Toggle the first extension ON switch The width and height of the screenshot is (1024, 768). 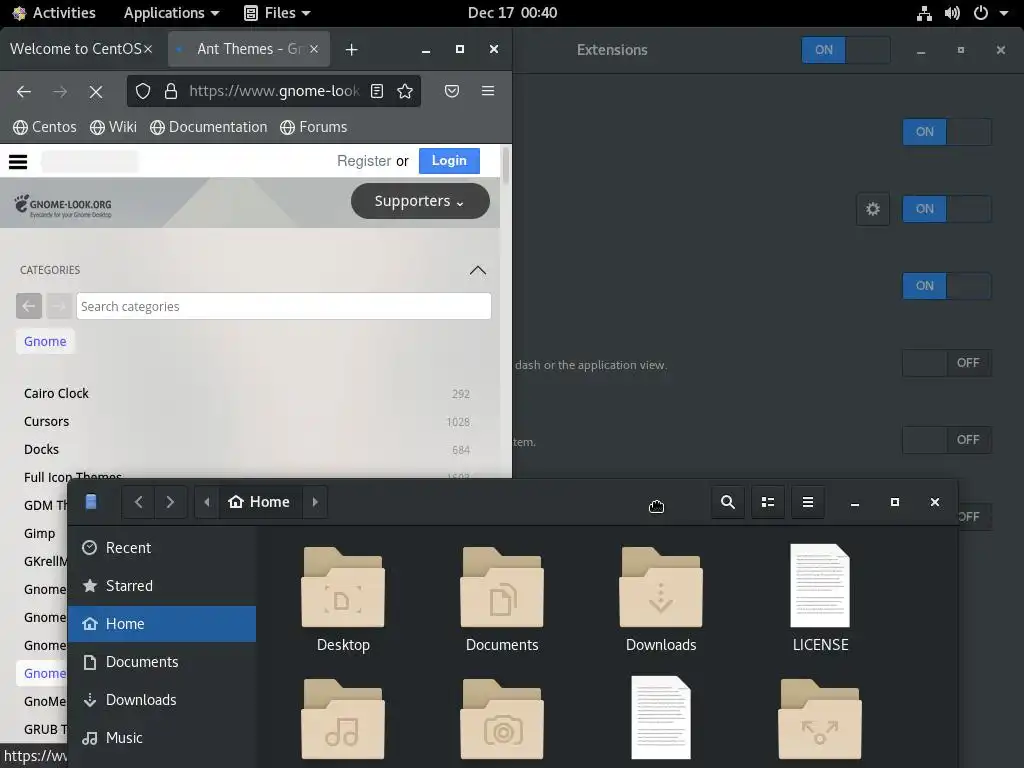(x=947, y=132)
